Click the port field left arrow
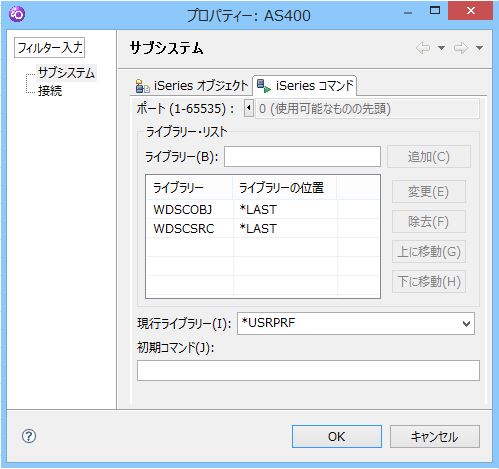The image size is (499, 469). click(249, 108)
